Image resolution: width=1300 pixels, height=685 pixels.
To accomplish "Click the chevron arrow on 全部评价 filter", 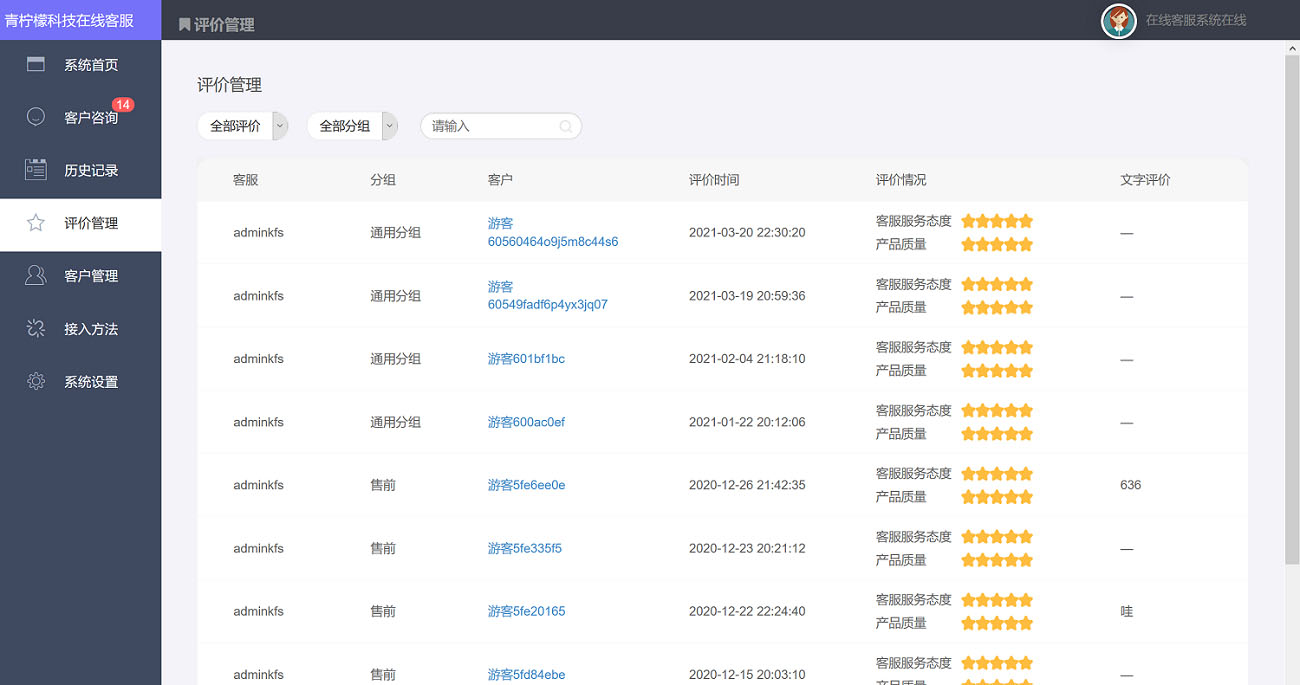I will click(280, 126).
